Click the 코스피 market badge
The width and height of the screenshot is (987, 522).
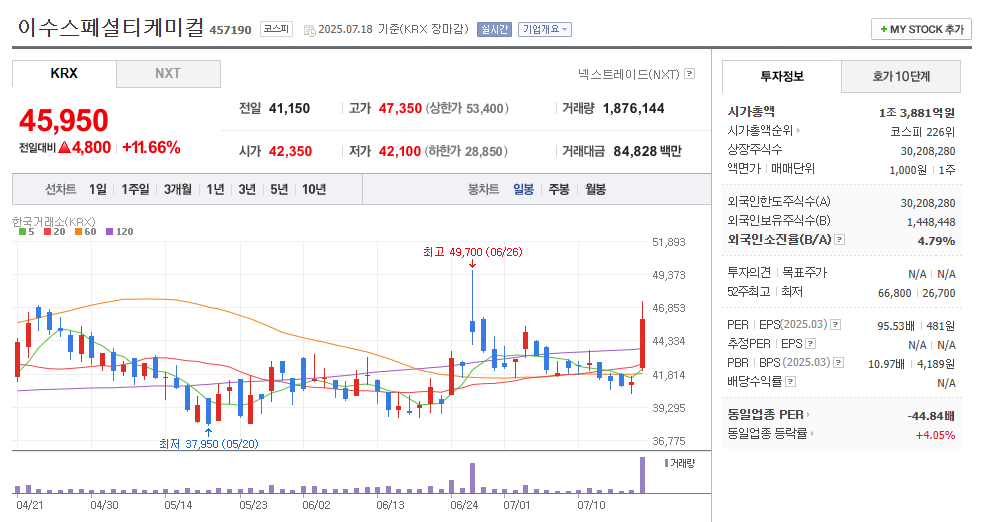[276, 29]
